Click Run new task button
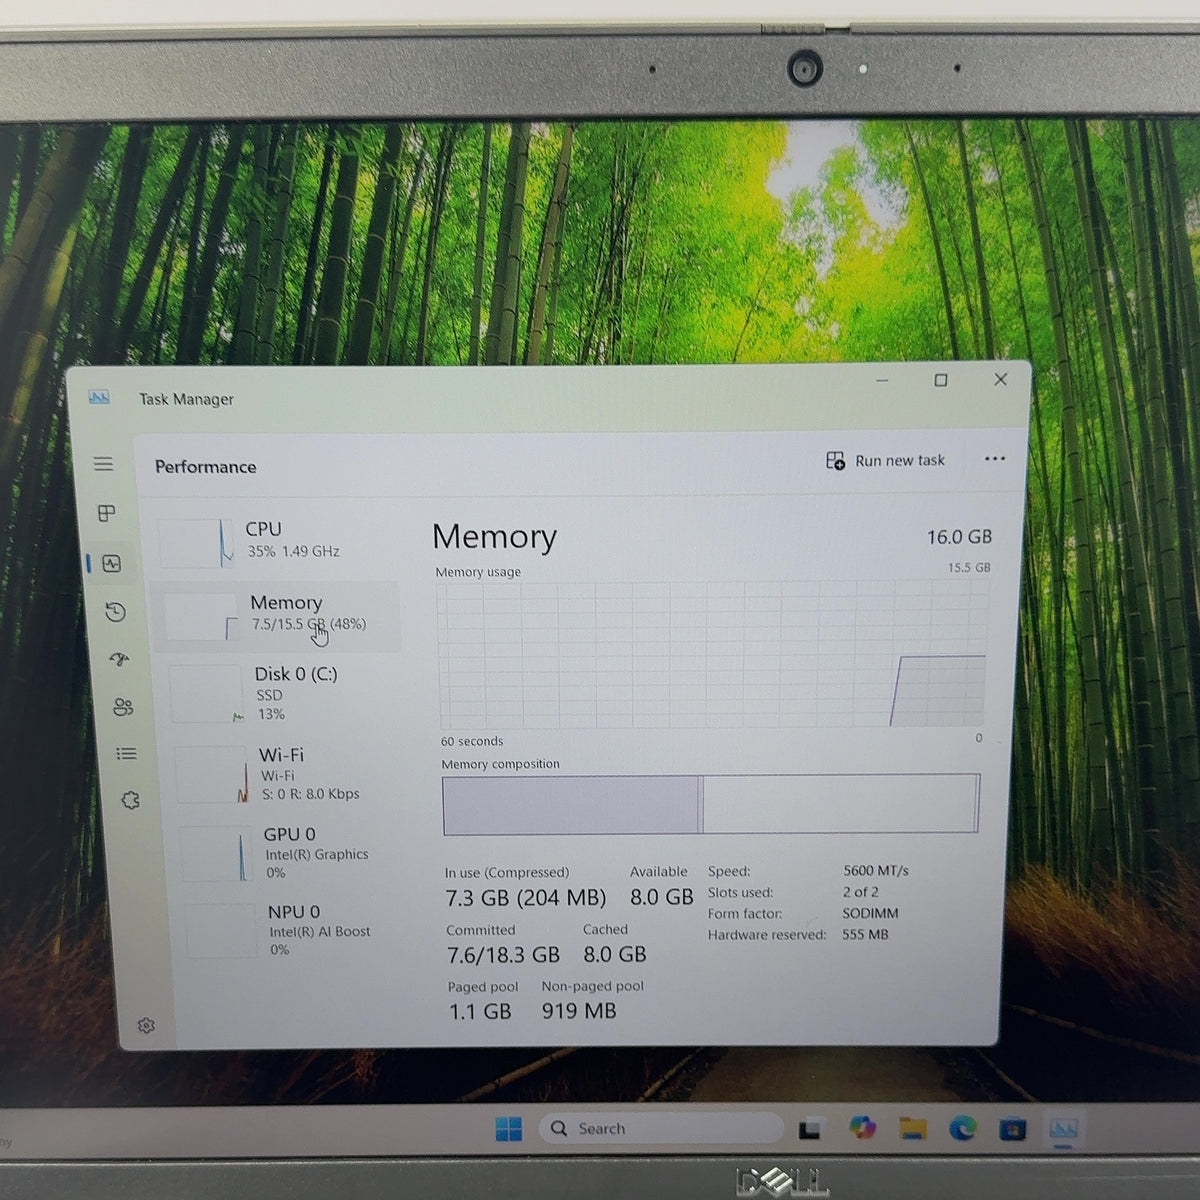 tap(885, 461)
